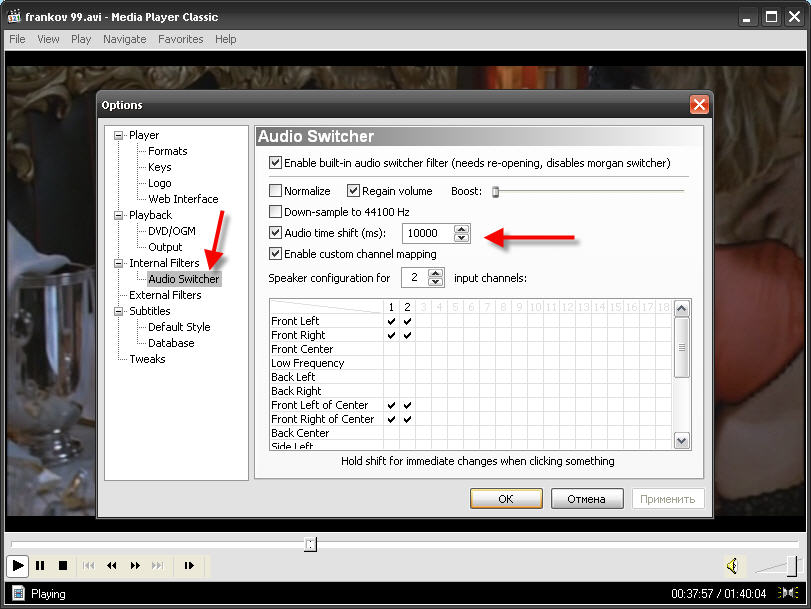The image size is (811, 609).
Task: Decrease audio time shift with down arrow
Action: coord(461,237)
